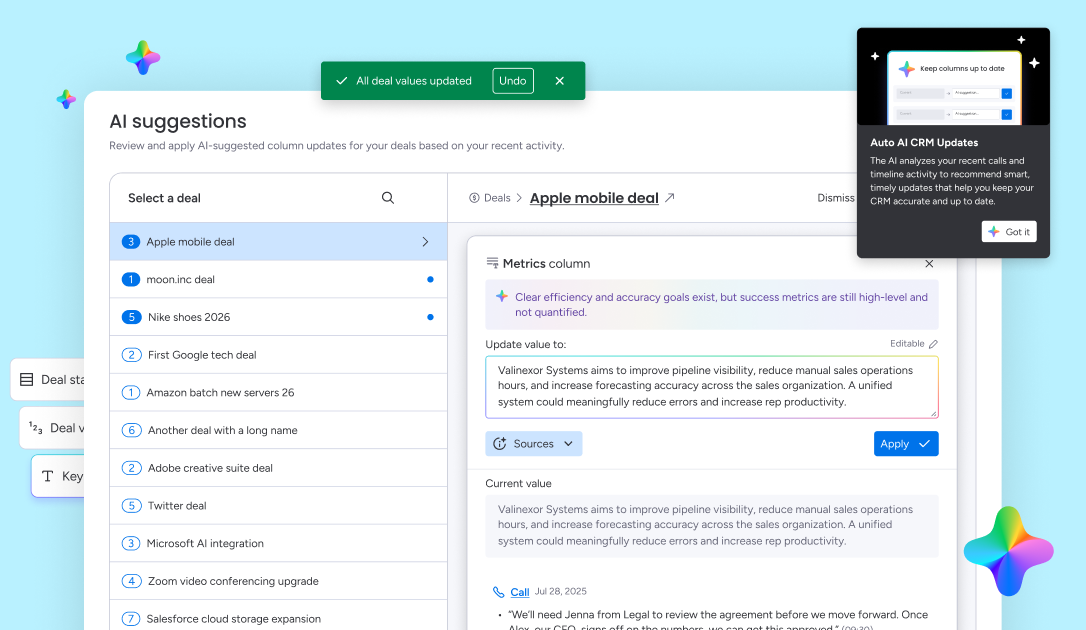Click the AI sparkle beside the insight text
The image size is (1086, 630).
tap(502, 296)
